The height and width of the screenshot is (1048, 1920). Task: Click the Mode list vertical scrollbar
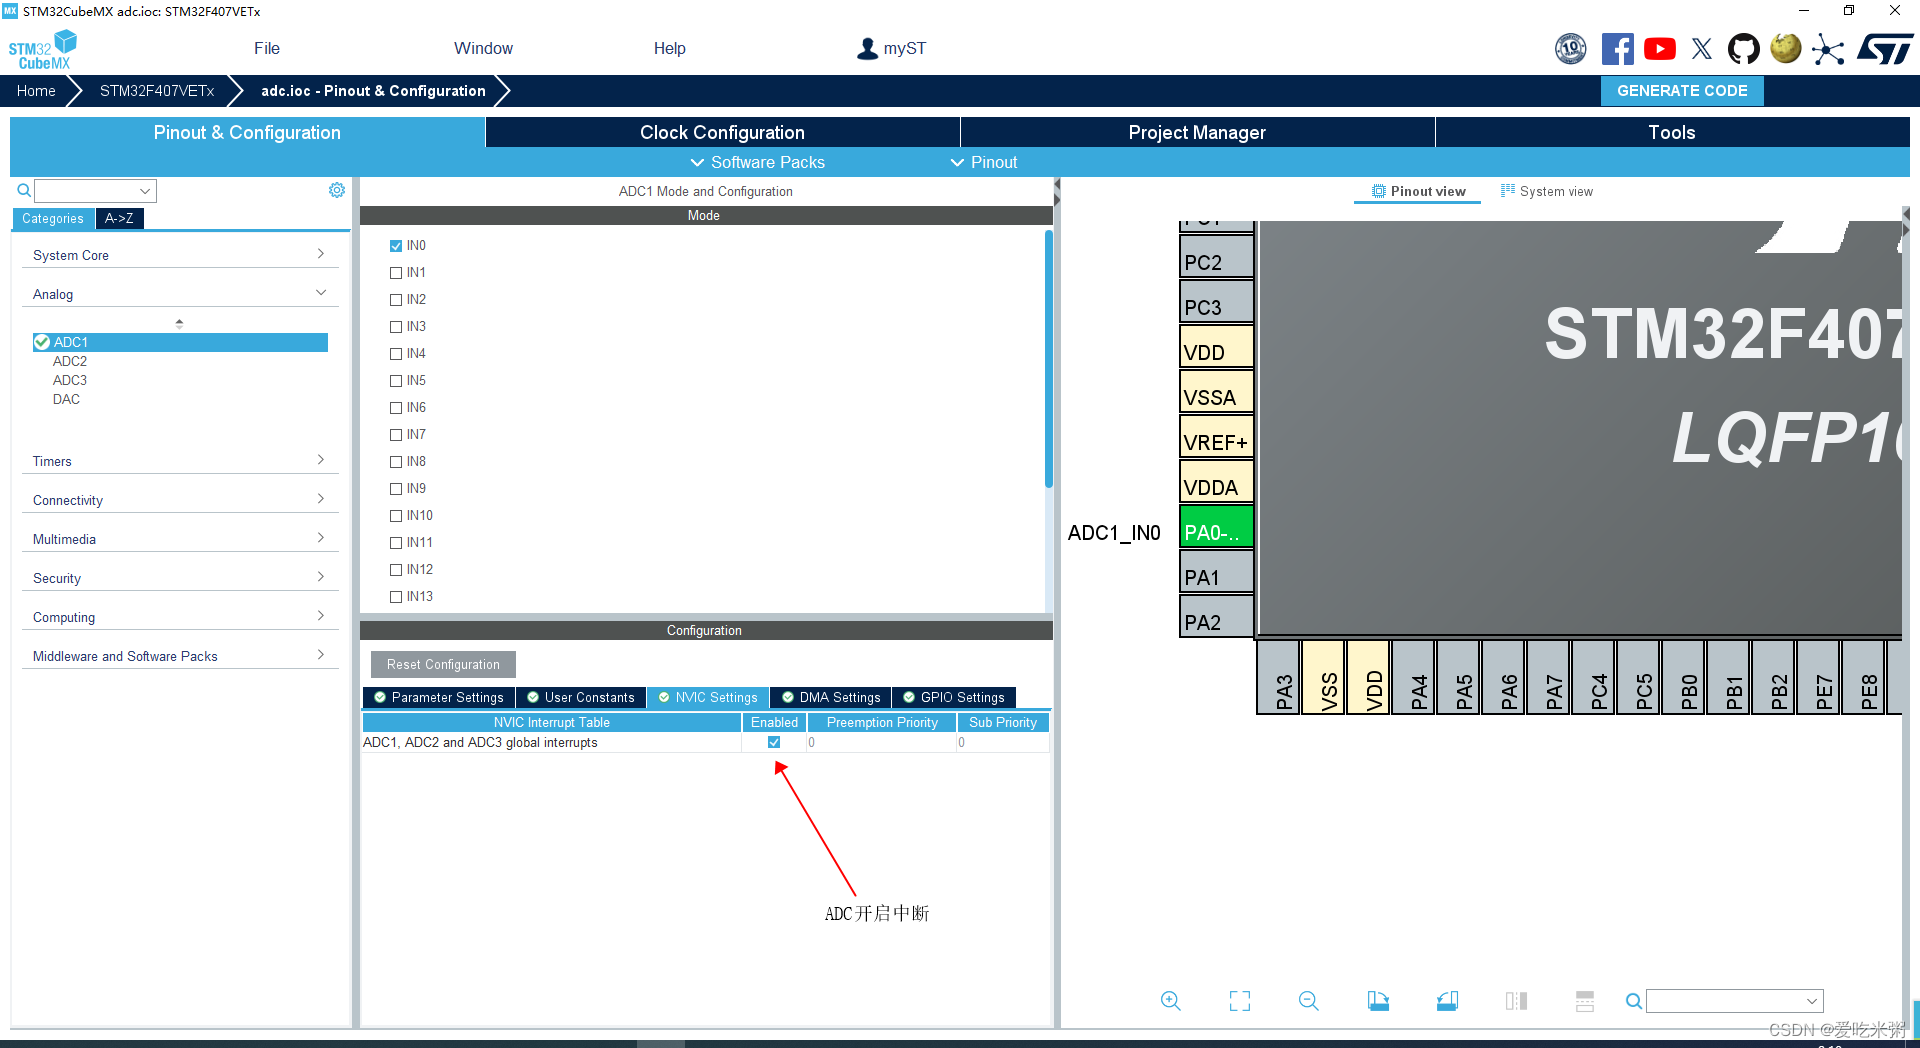(x=1048, y=360)
